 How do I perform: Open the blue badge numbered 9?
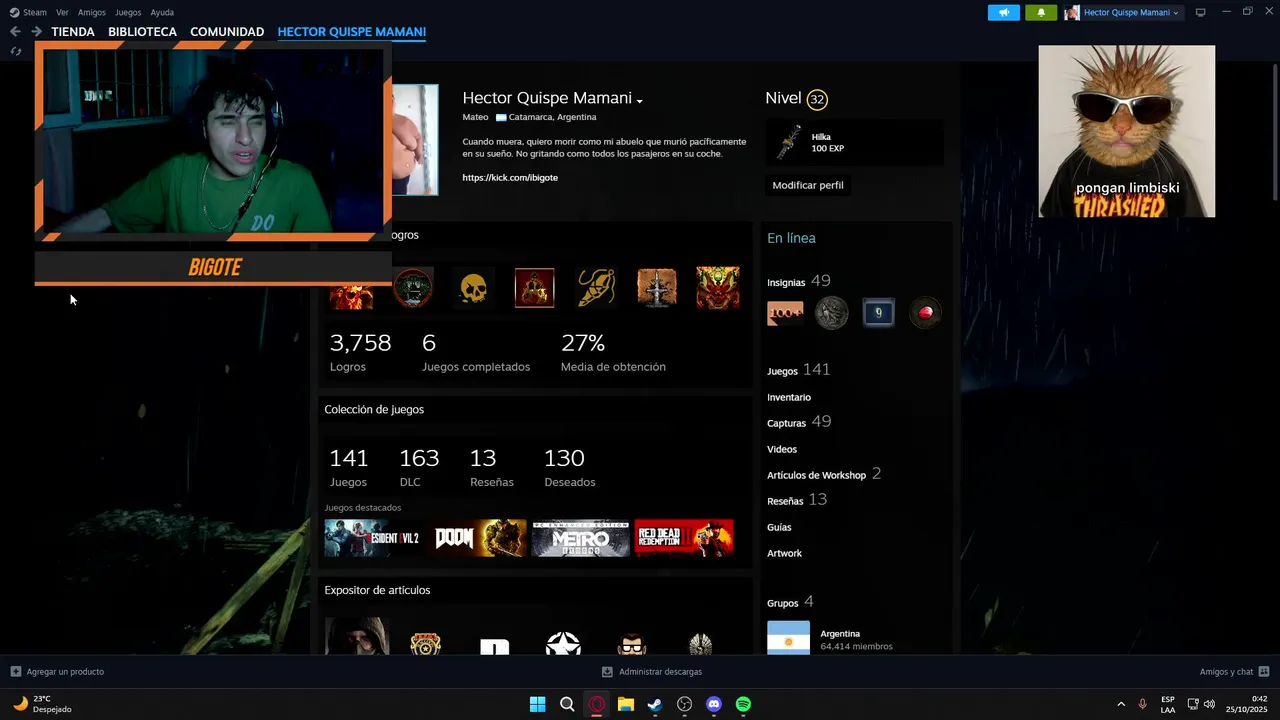click(x=878, y=313)
